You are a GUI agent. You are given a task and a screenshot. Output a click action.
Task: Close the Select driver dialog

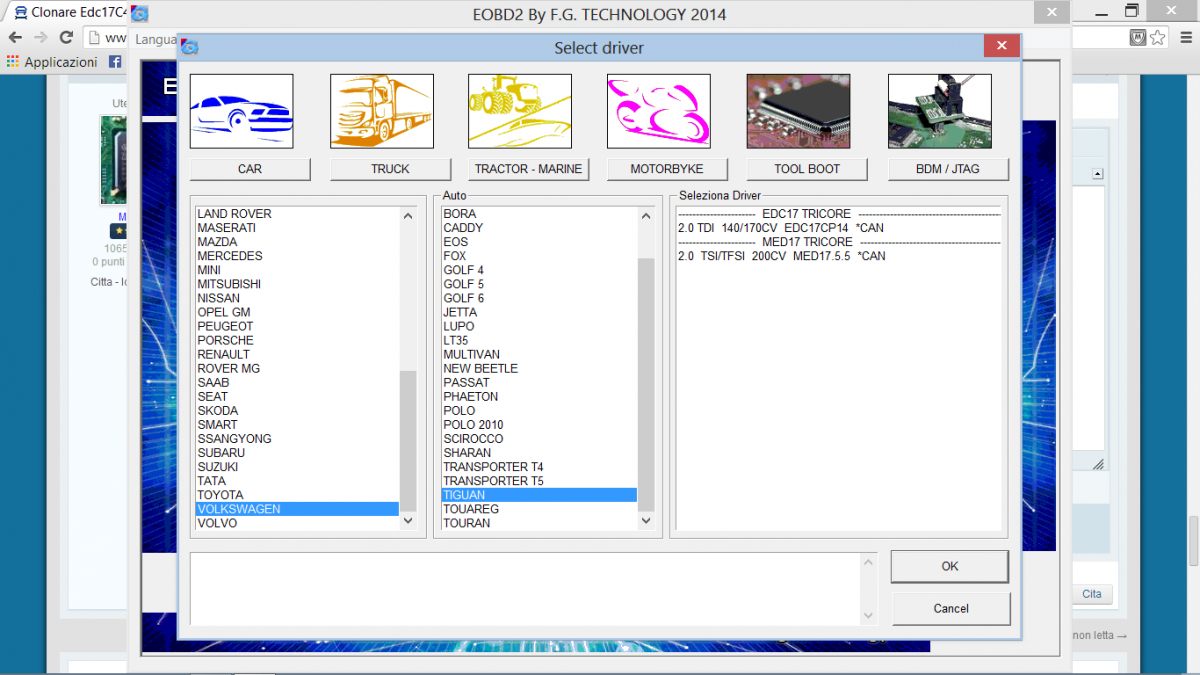(1001, 46)
